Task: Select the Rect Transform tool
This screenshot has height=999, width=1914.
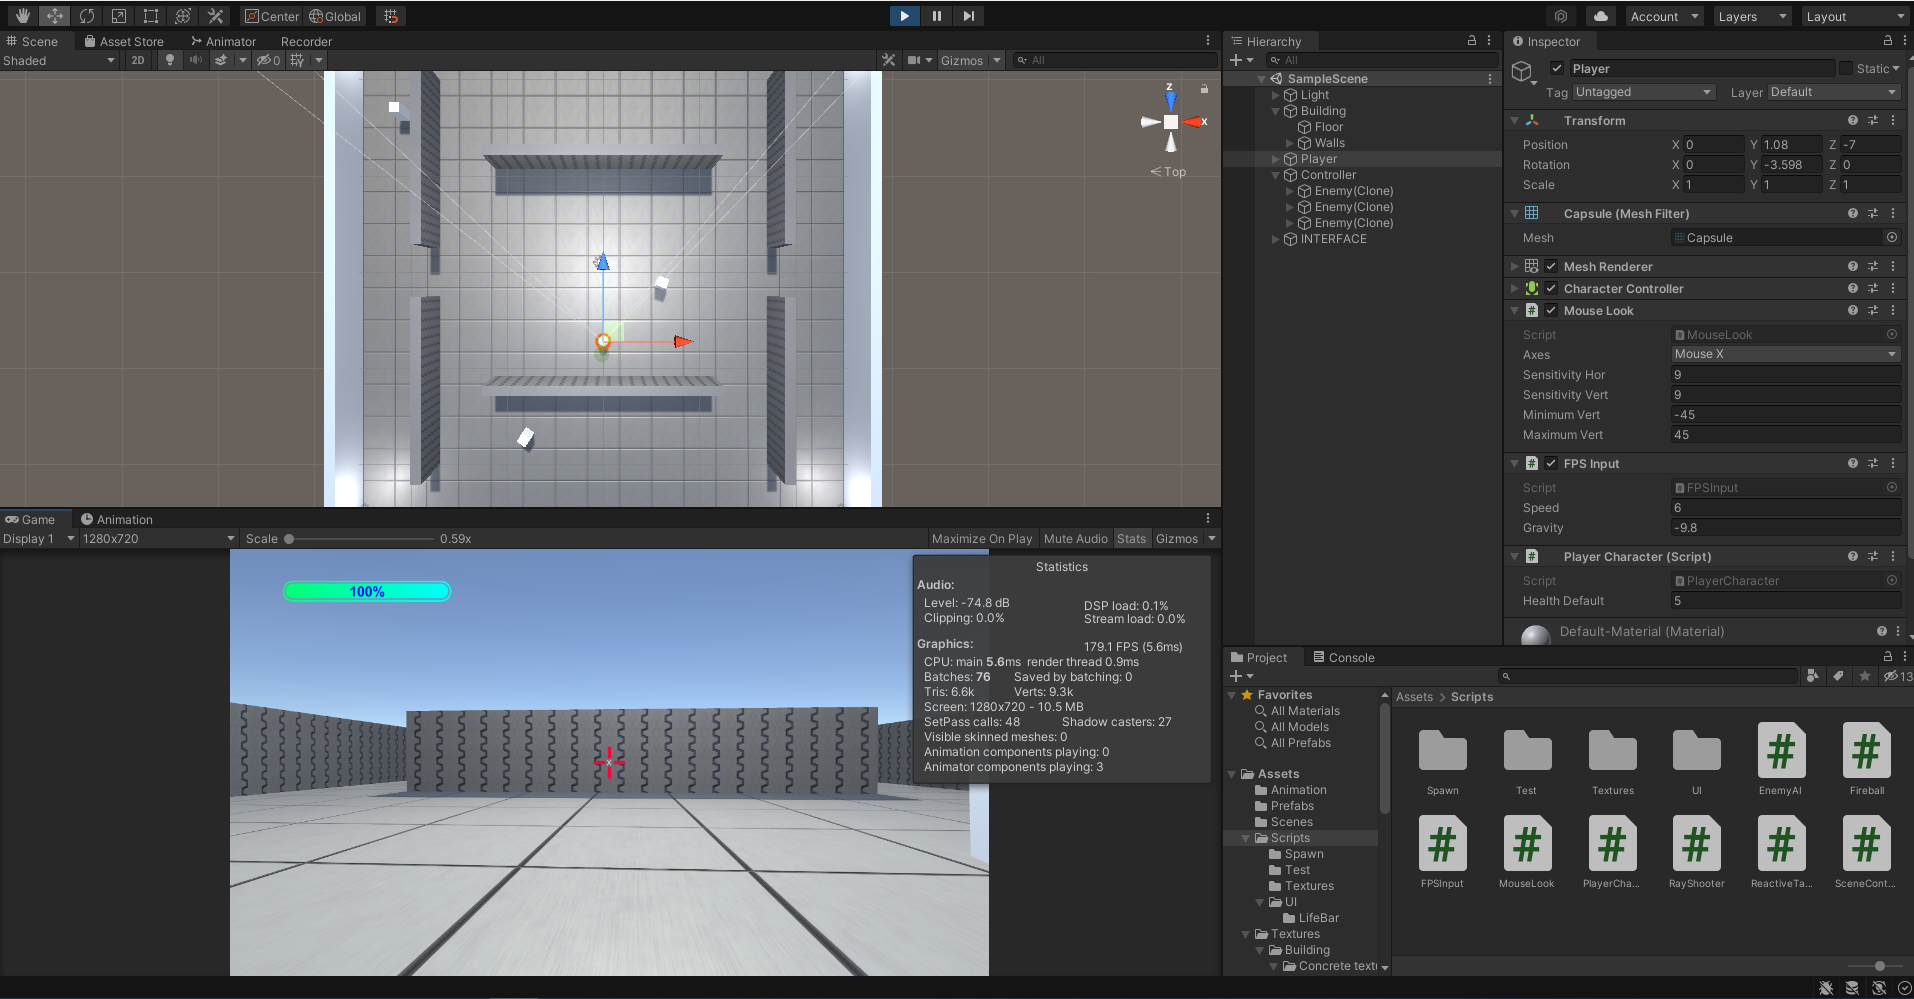Action: click(x=151, y=16)
